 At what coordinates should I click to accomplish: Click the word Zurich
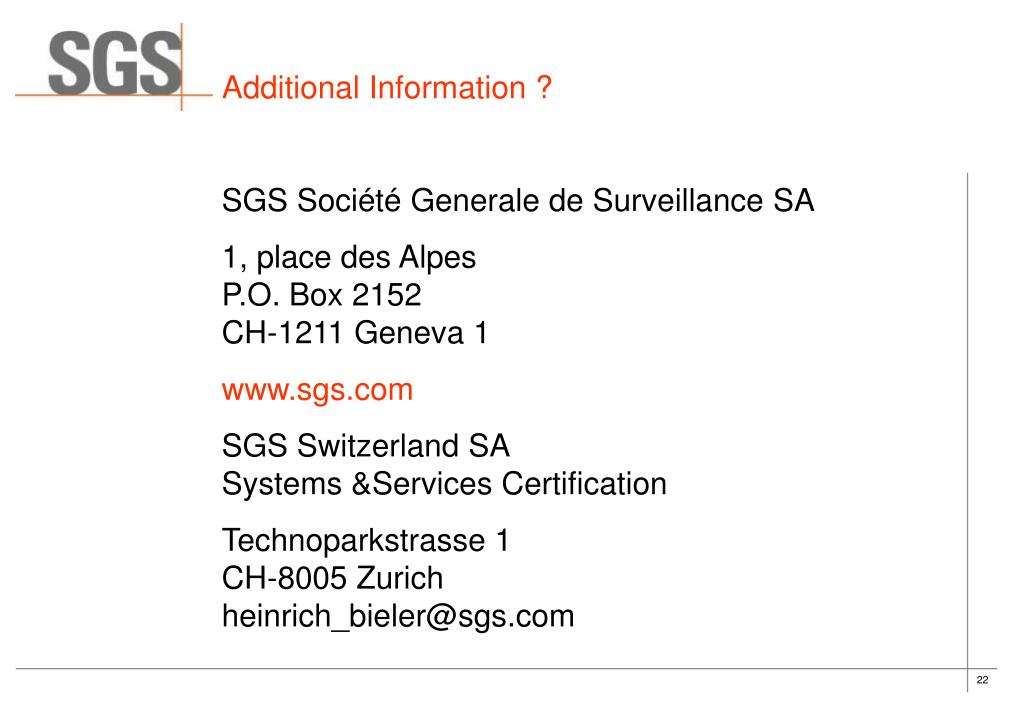[400, 578]
